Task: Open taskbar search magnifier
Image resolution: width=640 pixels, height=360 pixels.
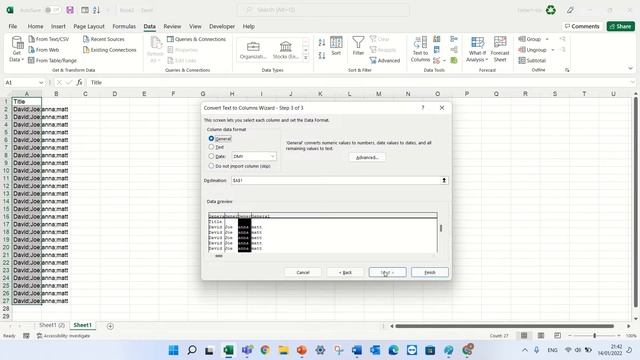Action: pos(192,350)
